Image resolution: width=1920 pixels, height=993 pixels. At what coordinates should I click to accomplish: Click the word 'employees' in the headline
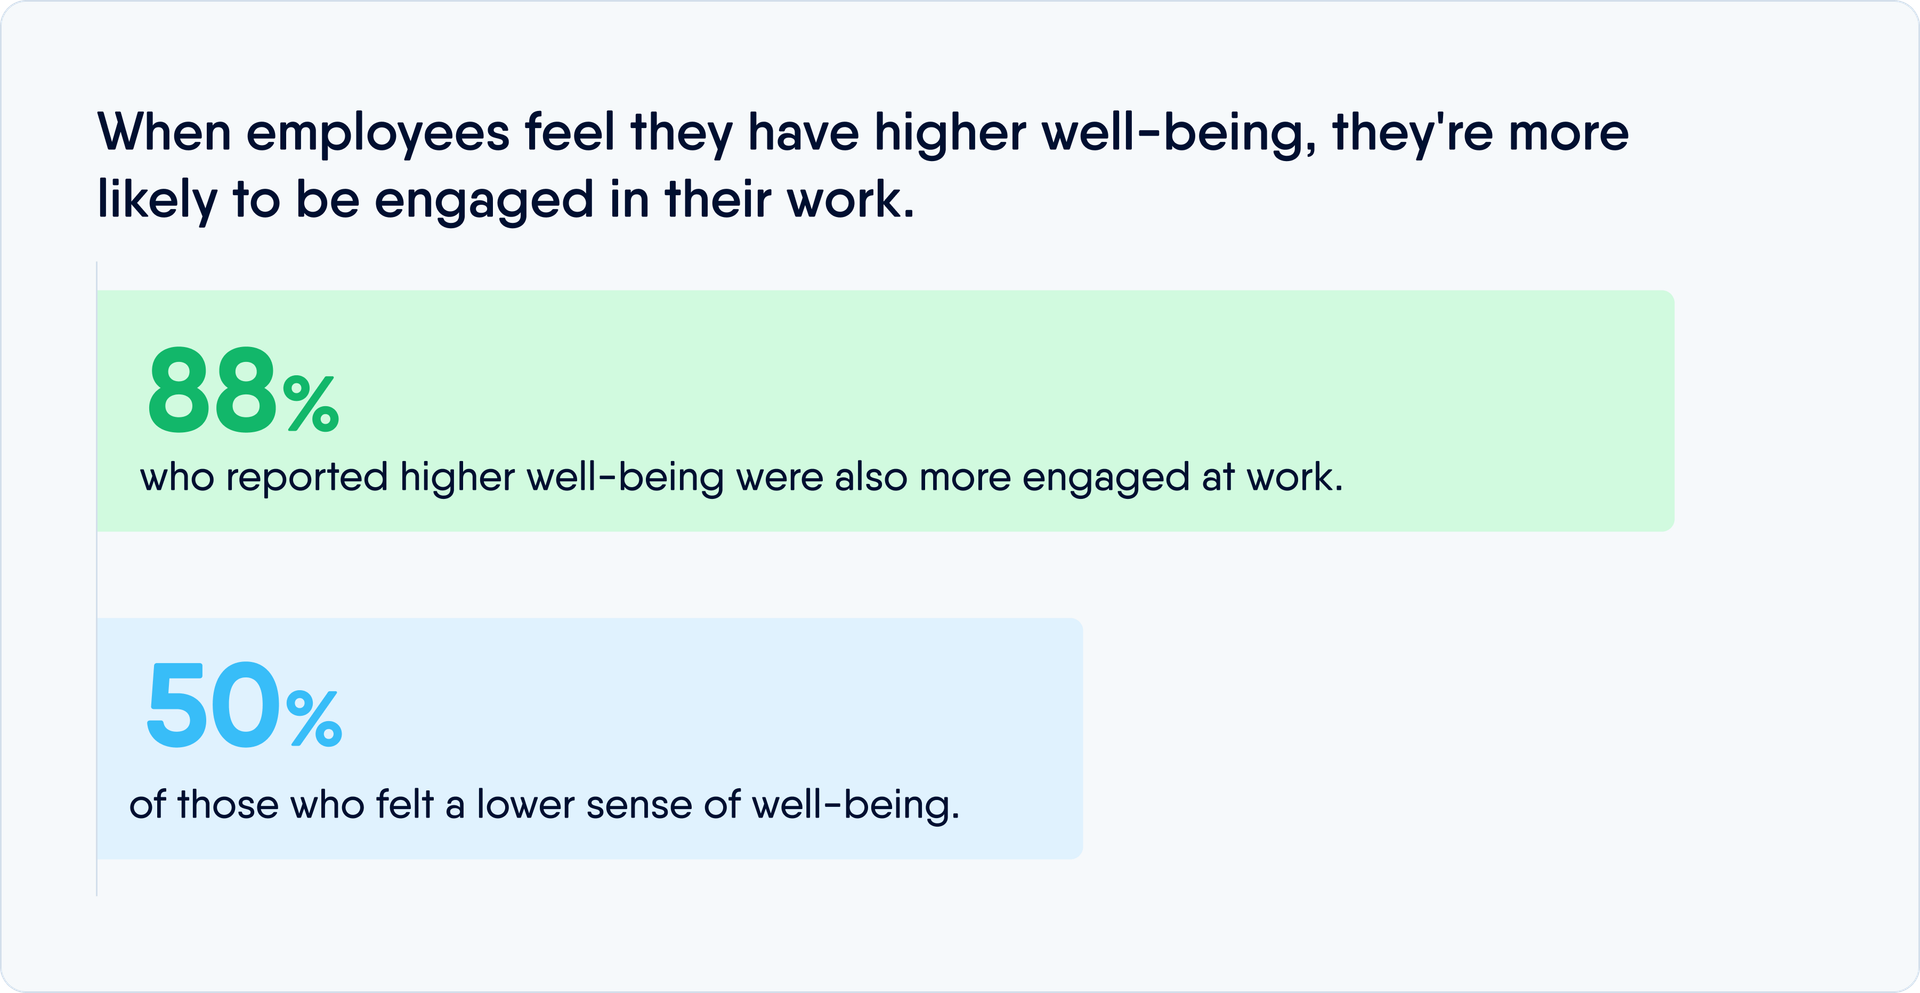click(x=377, y=135)
